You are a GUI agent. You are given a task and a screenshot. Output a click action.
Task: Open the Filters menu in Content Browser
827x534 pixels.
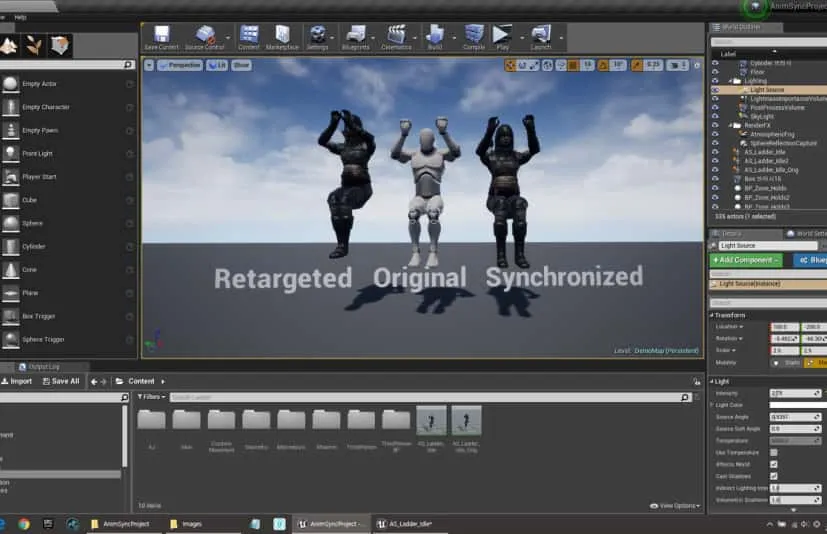[x=151, y=397]
